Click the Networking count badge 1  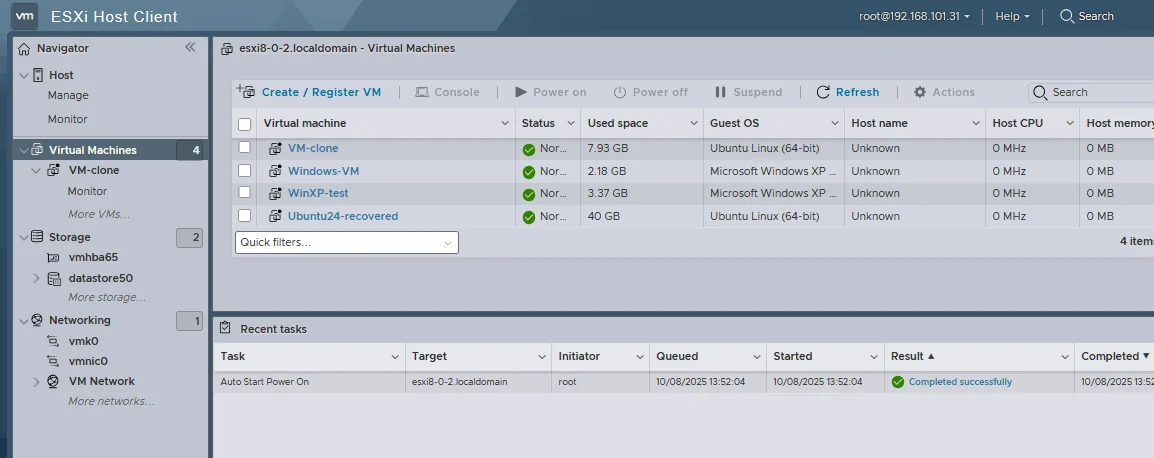190,321
